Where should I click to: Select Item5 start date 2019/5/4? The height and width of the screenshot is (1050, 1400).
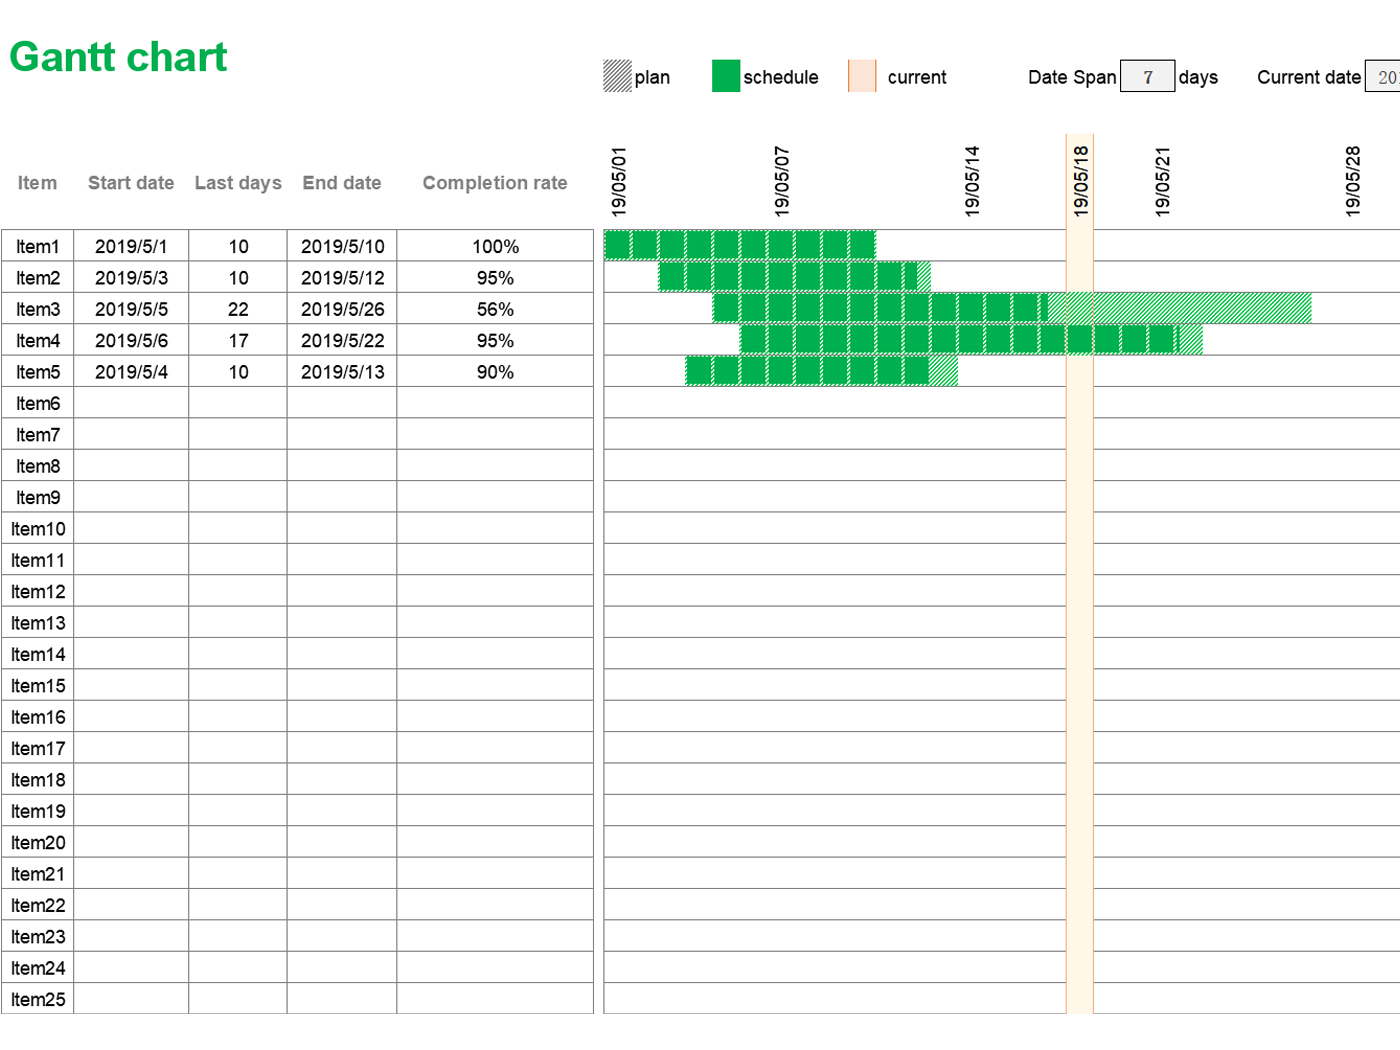point(131,372)
